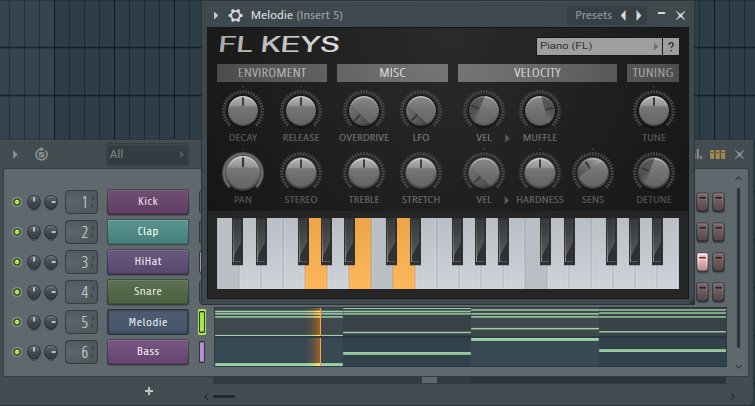
Task: Click the lower VEL knob
Action: point(484,172)
